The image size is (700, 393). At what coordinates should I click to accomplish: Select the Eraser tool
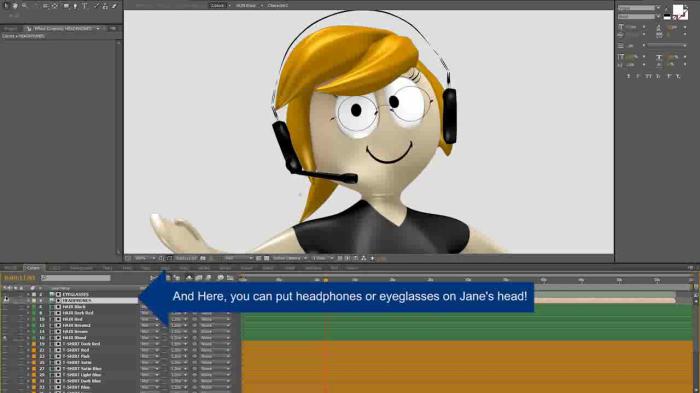pyautogui.click(x=115, y=6)
